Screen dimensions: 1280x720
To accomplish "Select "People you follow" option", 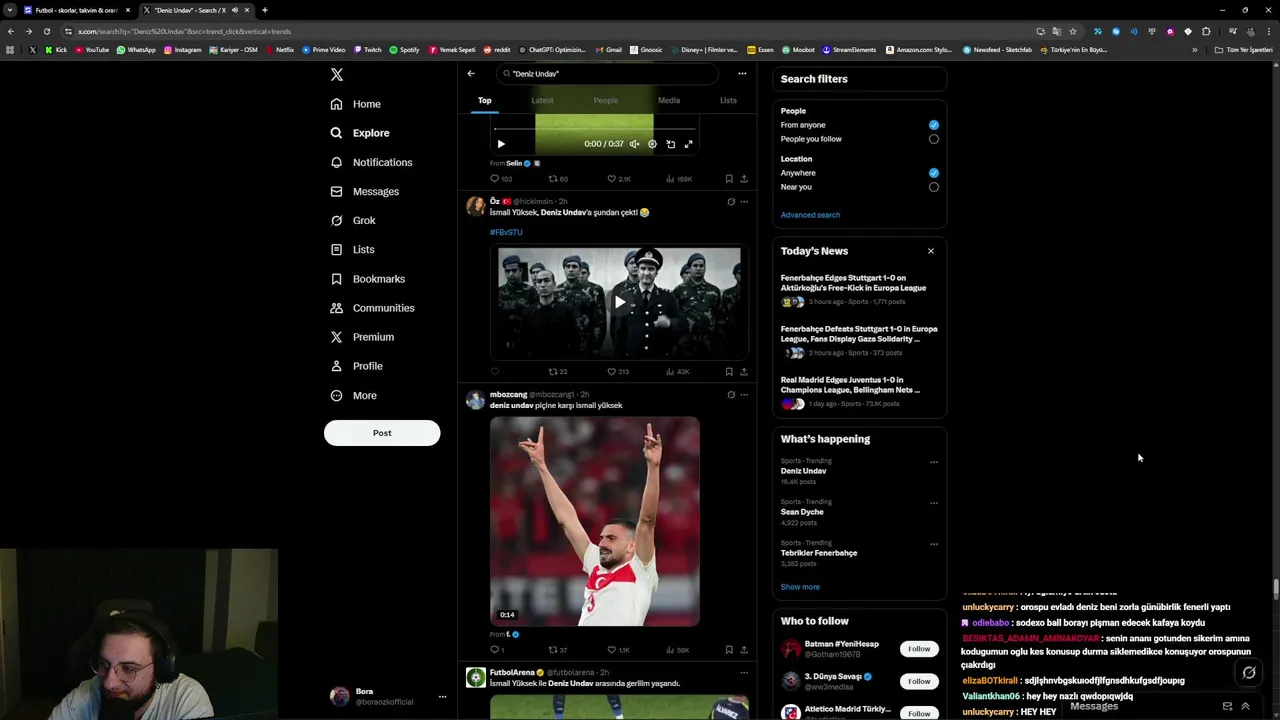I will tap(933, 139).
